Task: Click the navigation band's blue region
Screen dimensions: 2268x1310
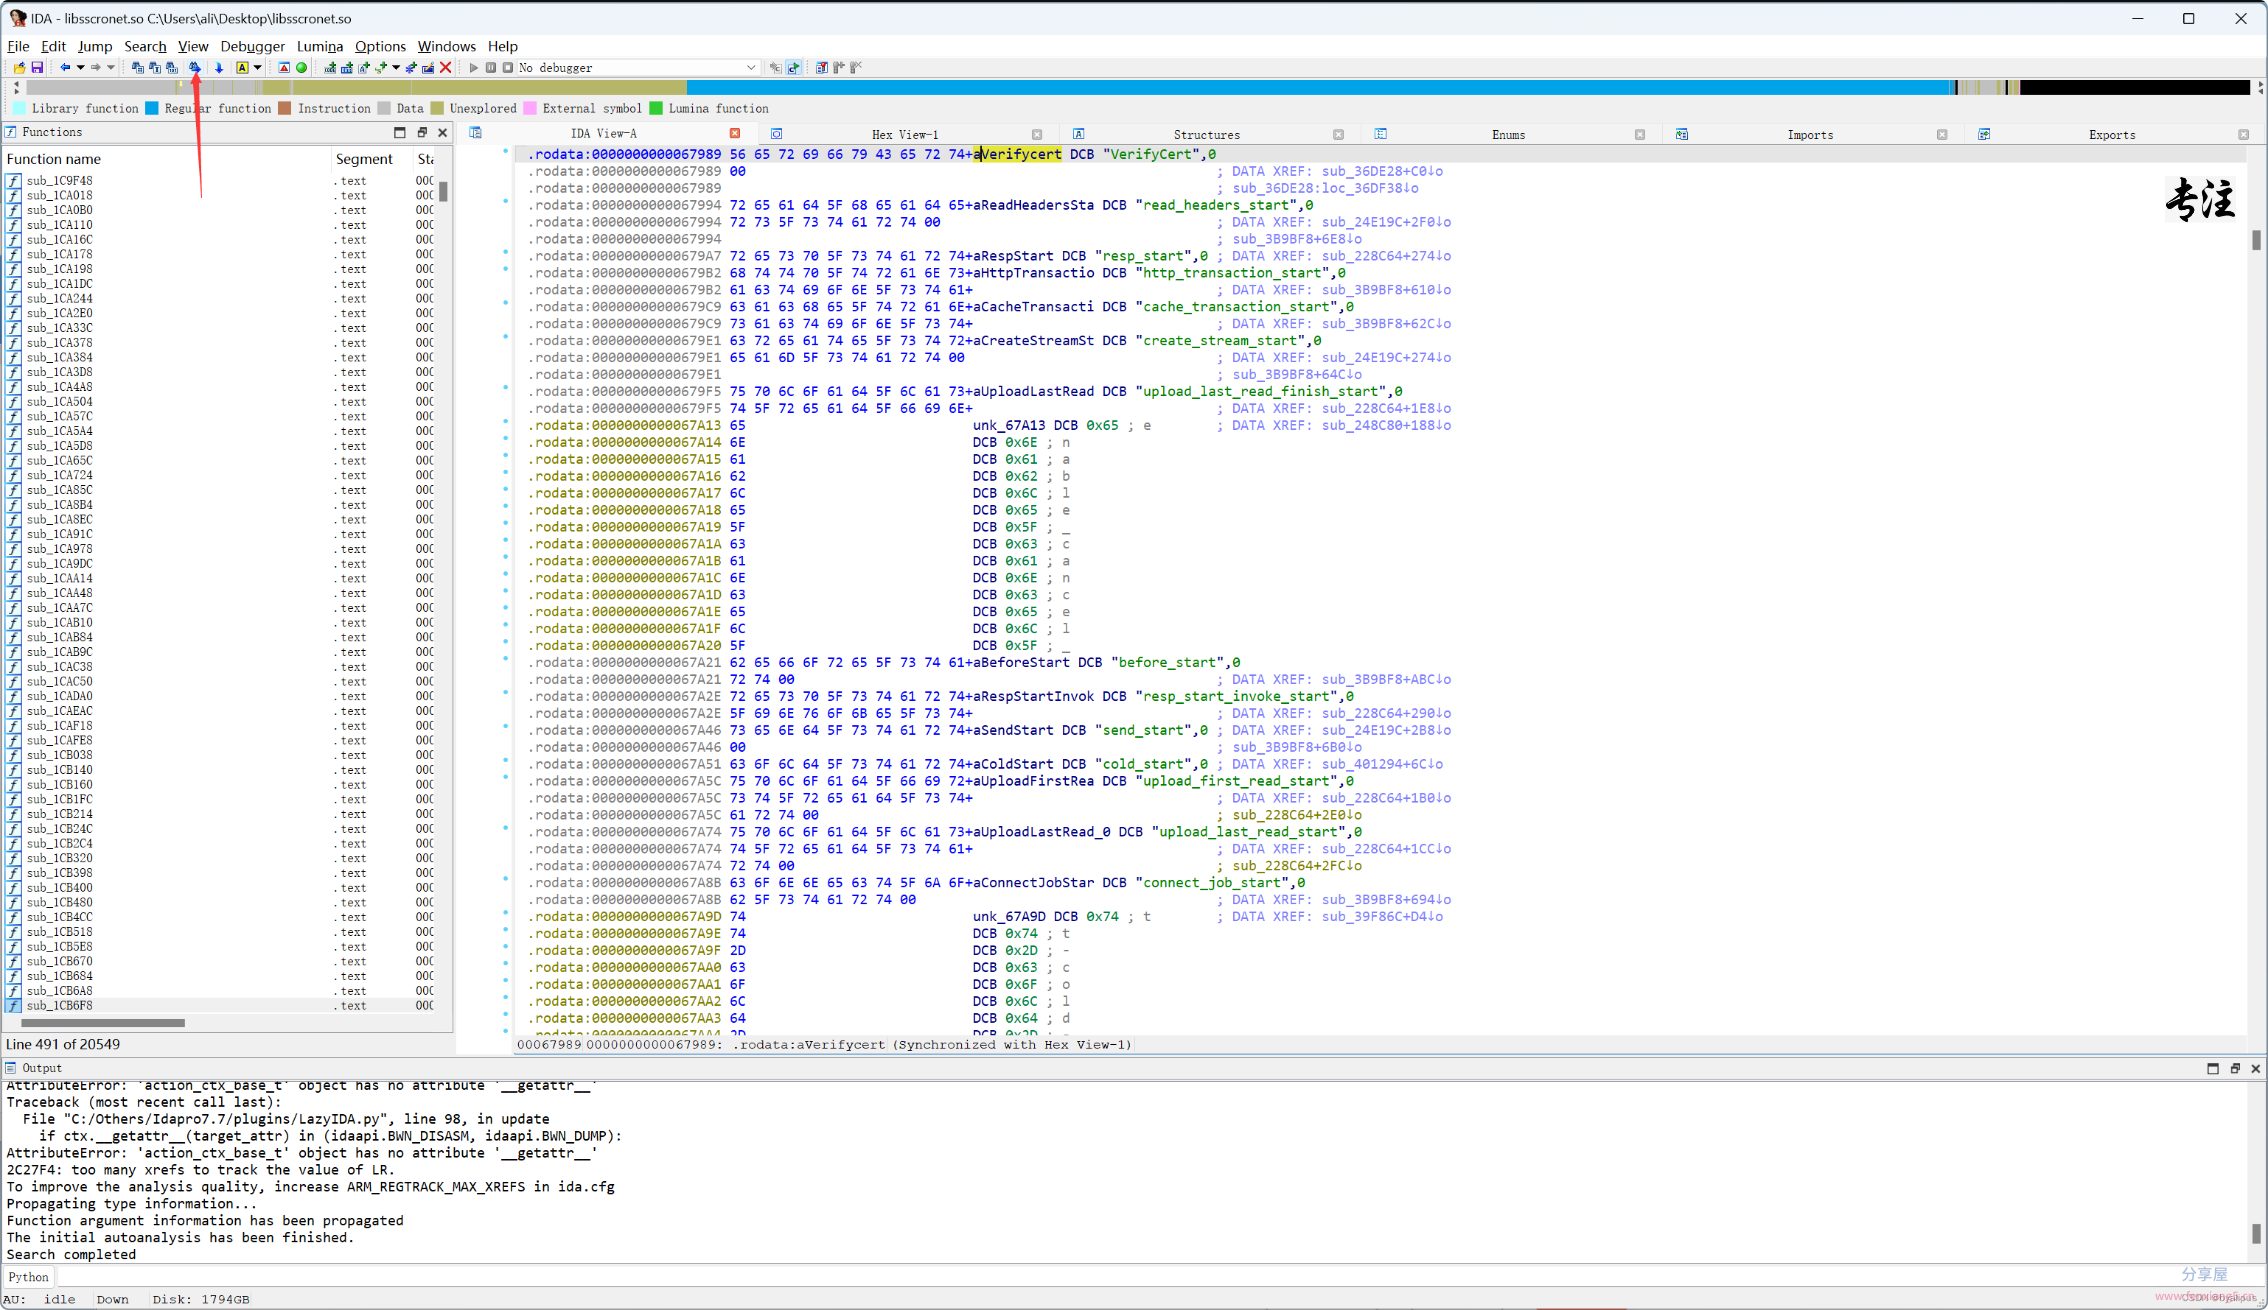Action: click(x=1320, y=88)
